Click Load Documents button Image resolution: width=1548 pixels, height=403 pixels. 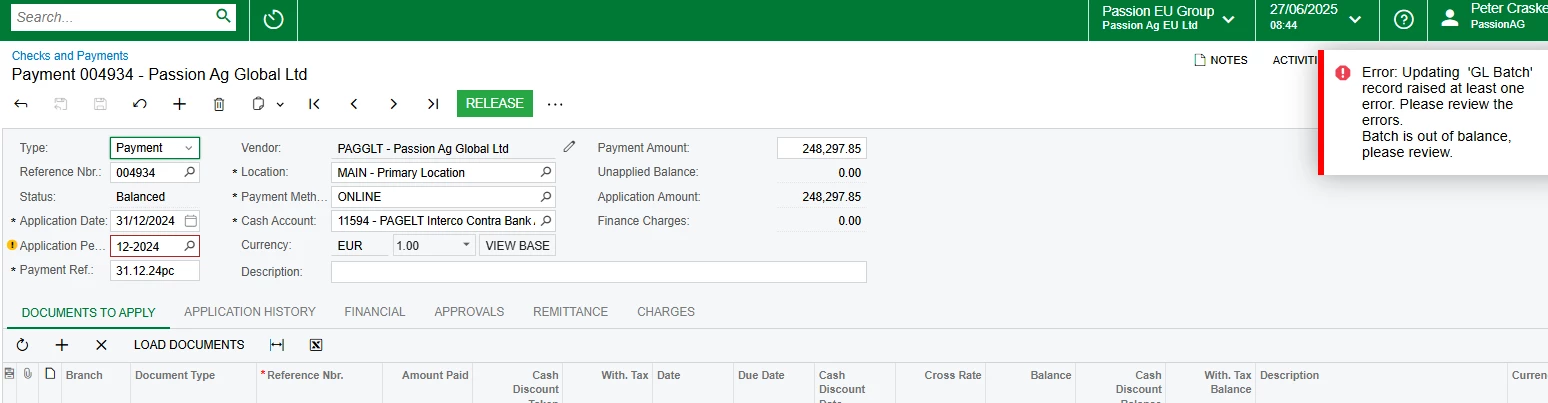pyautogui.click(x=189, y=345)
